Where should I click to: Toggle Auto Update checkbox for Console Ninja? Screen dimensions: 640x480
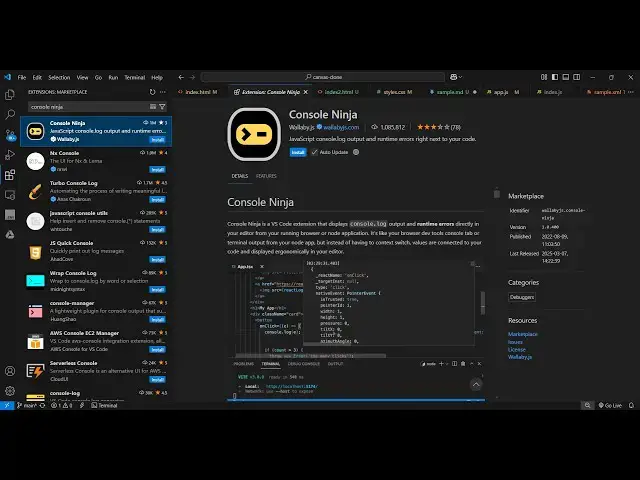pyautogui.click(x=314, y=152)
